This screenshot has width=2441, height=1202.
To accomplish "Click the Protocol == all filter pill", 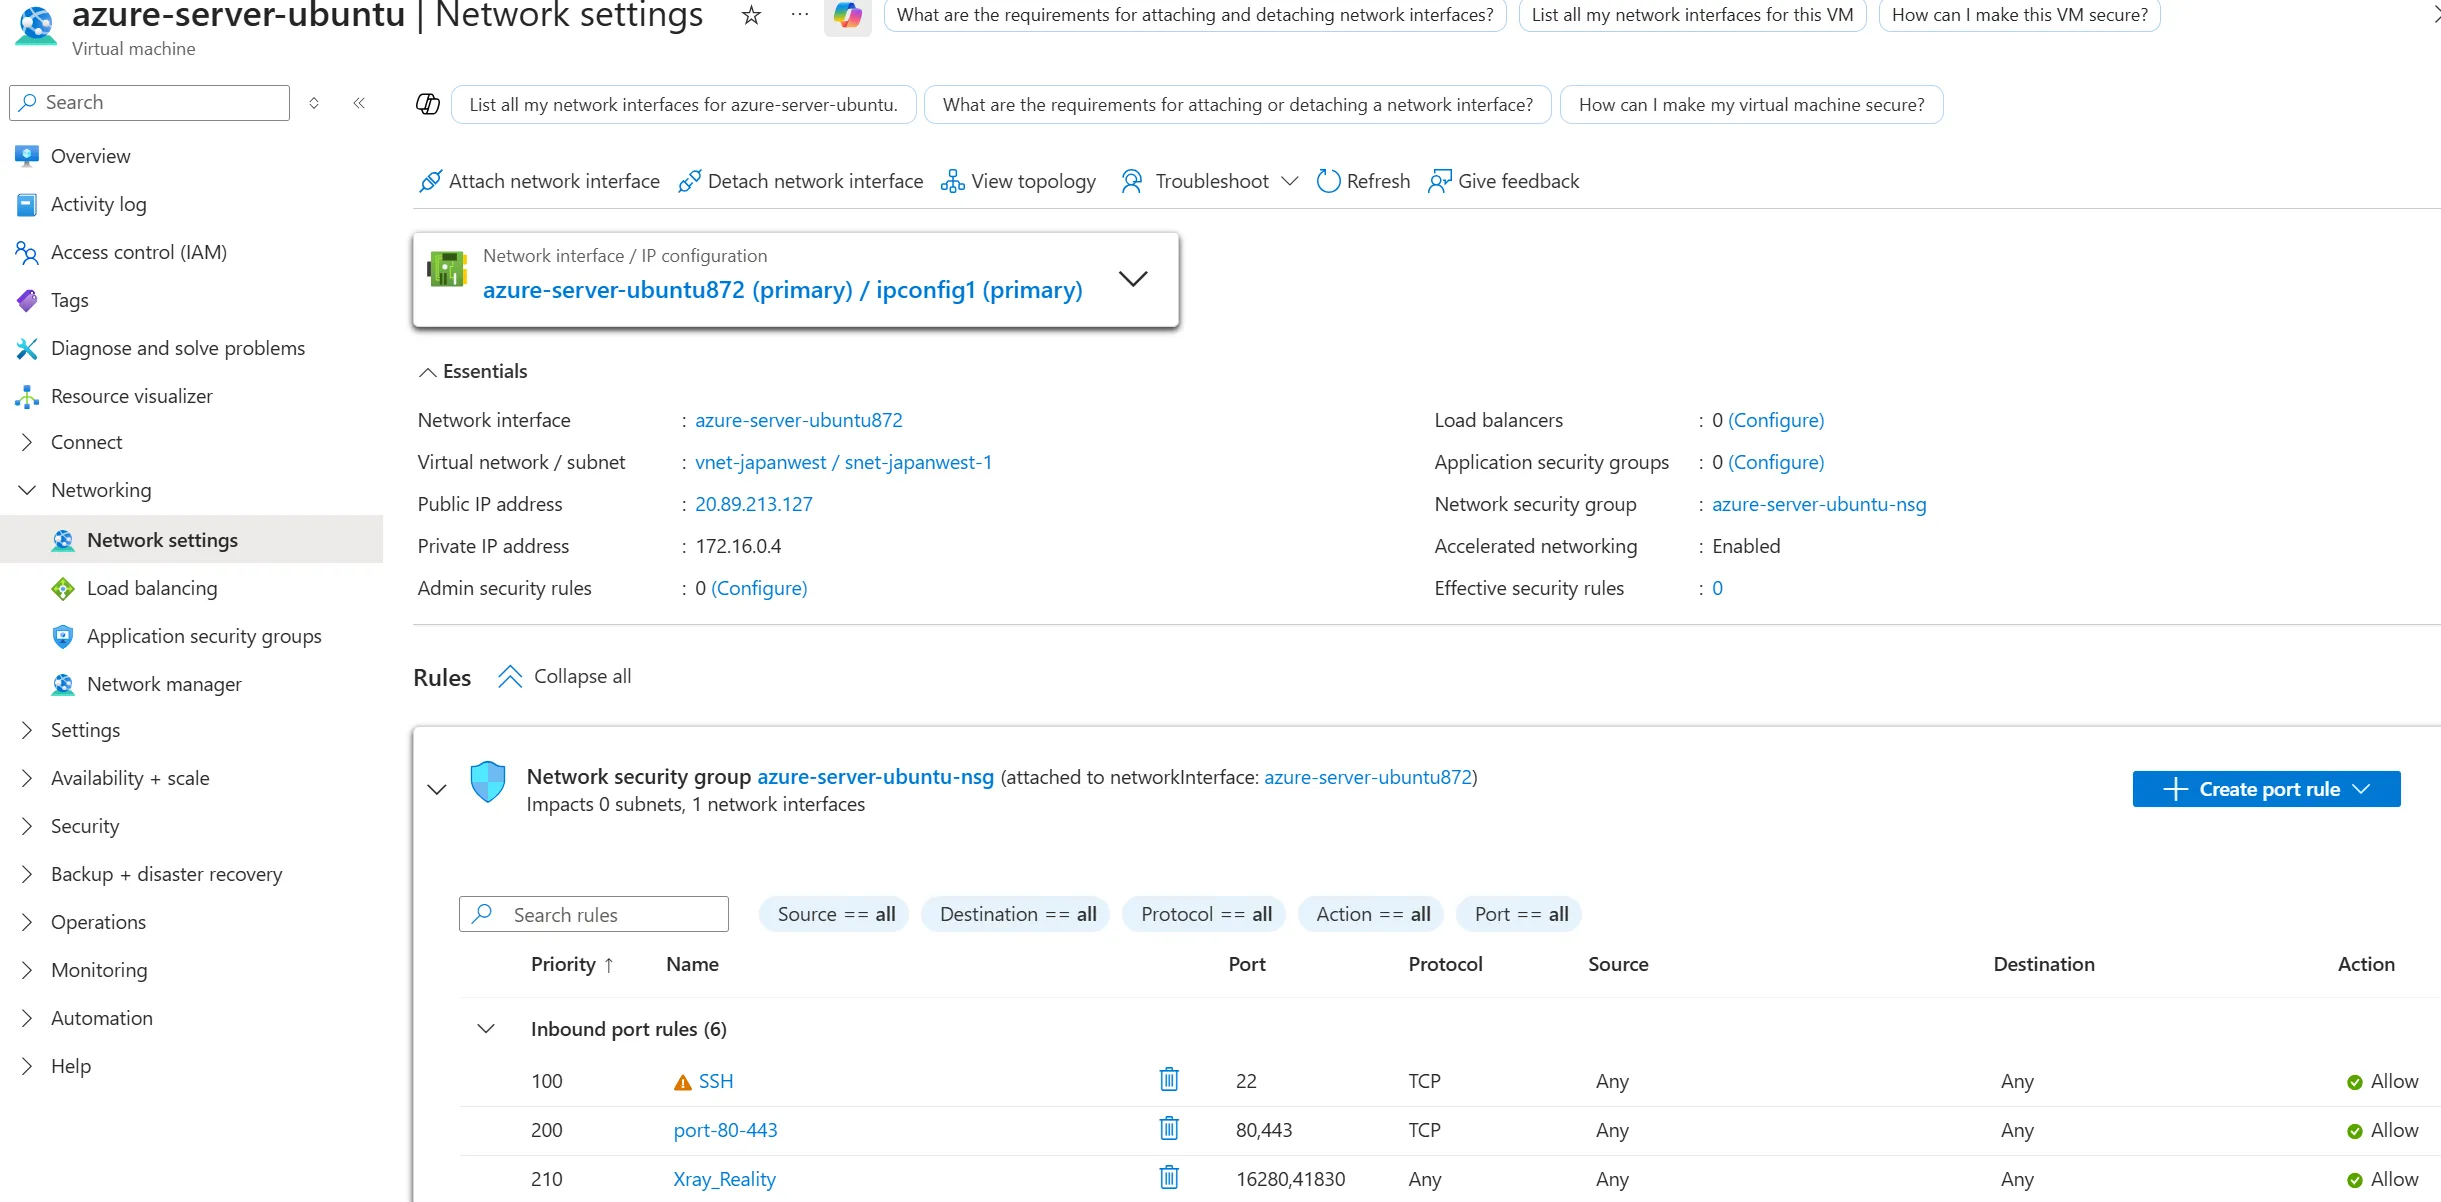I will (x=1206, y=914).
